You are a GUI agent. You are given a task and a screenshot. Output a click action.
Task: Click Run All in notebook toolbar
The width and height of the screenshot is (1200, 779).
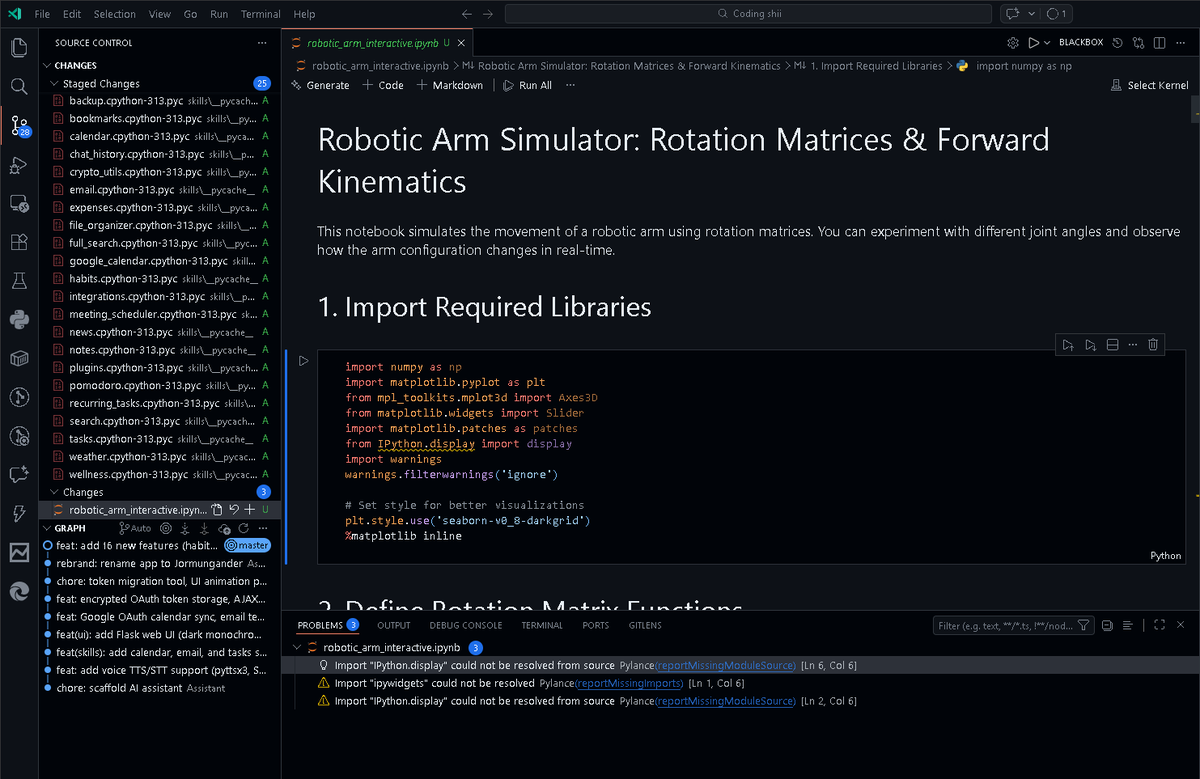[x=527, y=85]
